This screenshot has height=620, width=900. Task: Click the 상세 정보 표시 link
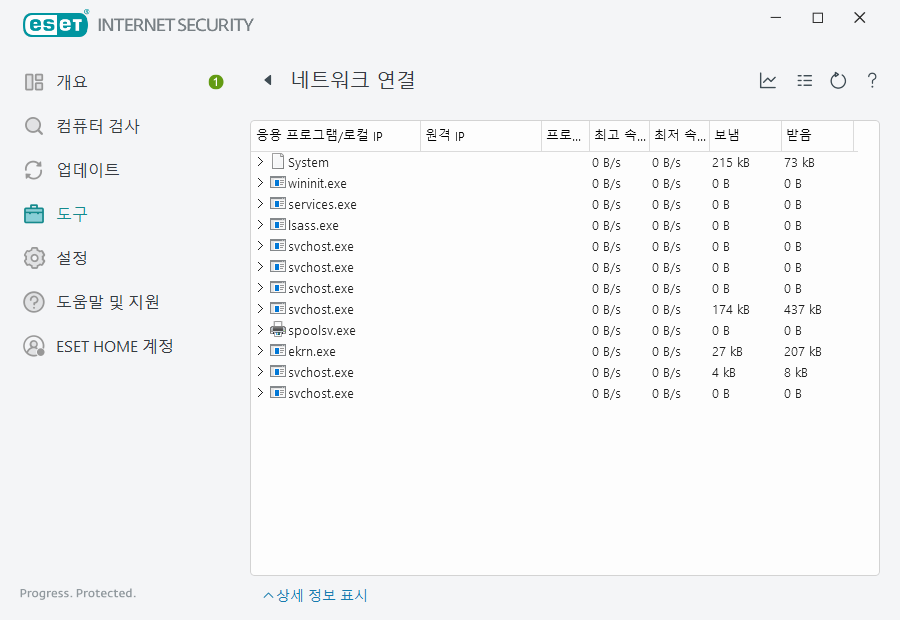click(x=316, y=596)
